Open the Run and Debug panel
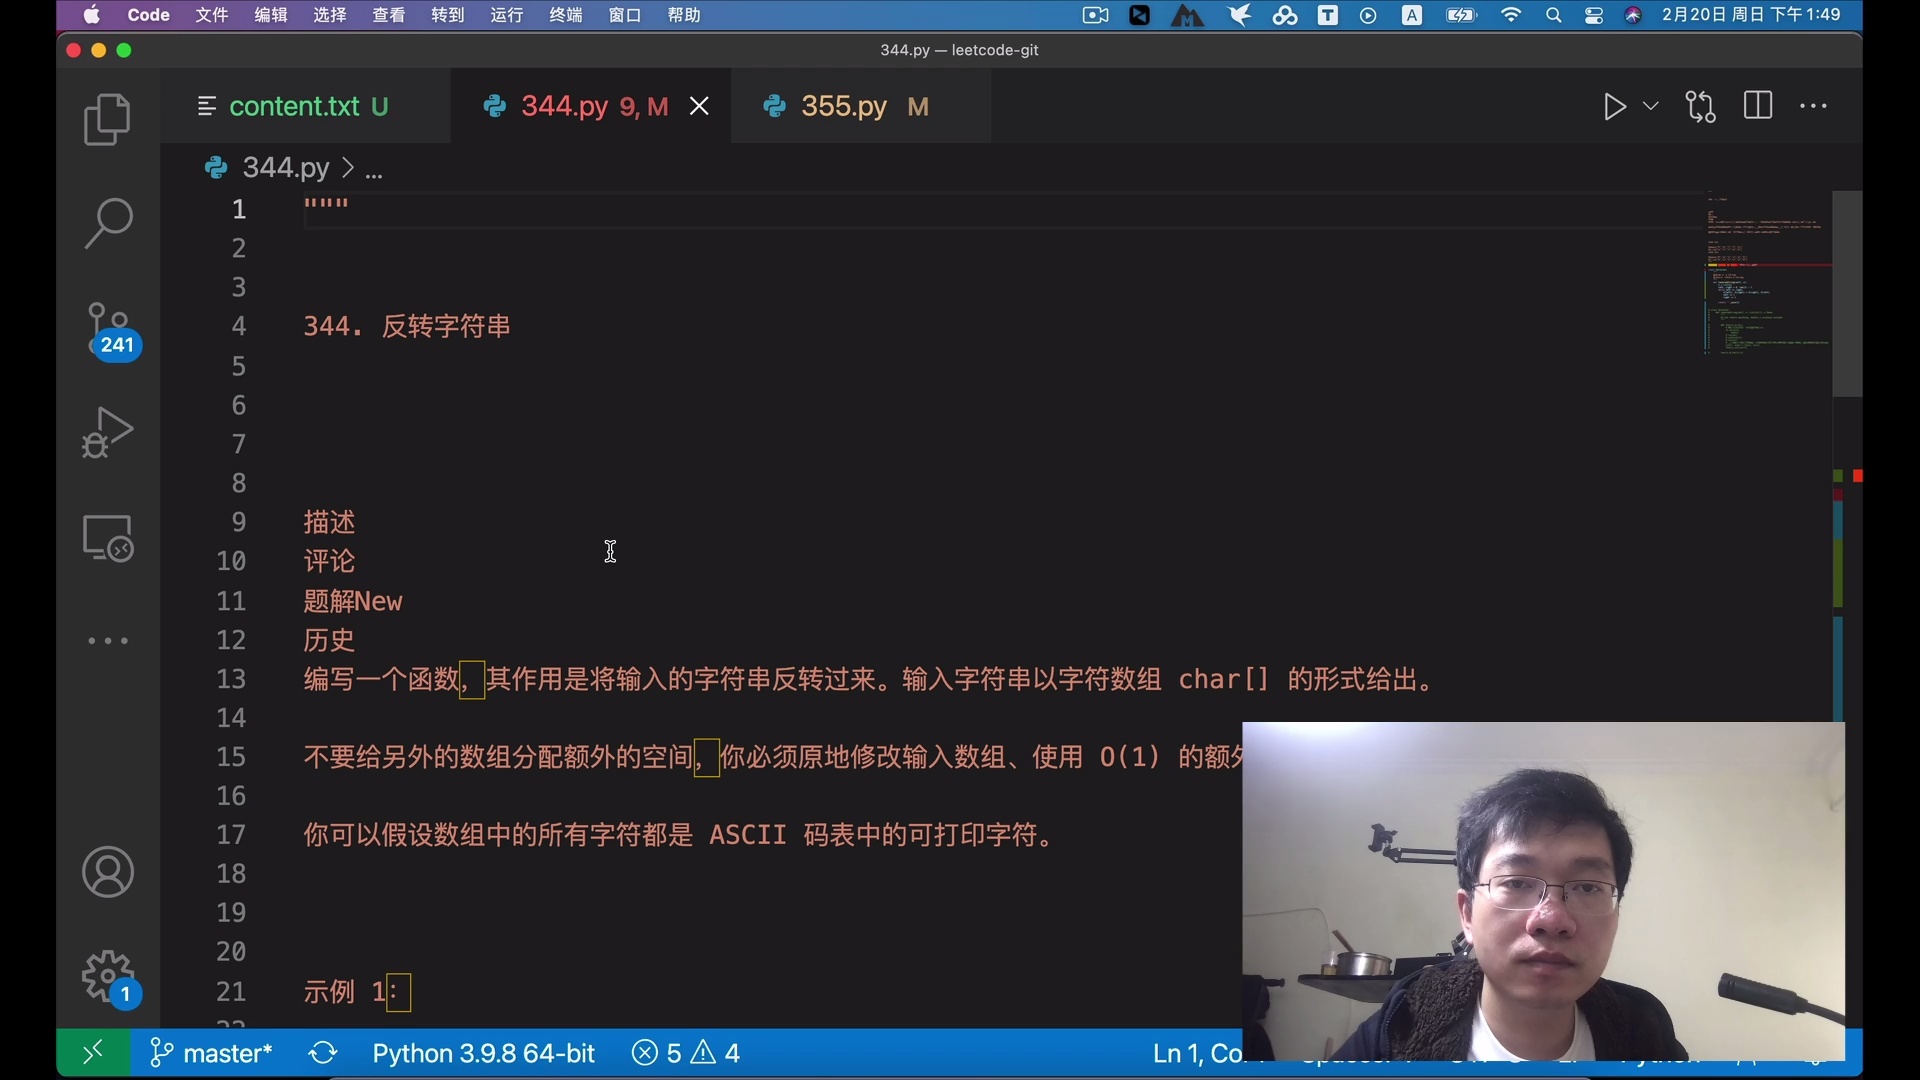This screenshot has height=1080, width=1920. pos(107,432)
